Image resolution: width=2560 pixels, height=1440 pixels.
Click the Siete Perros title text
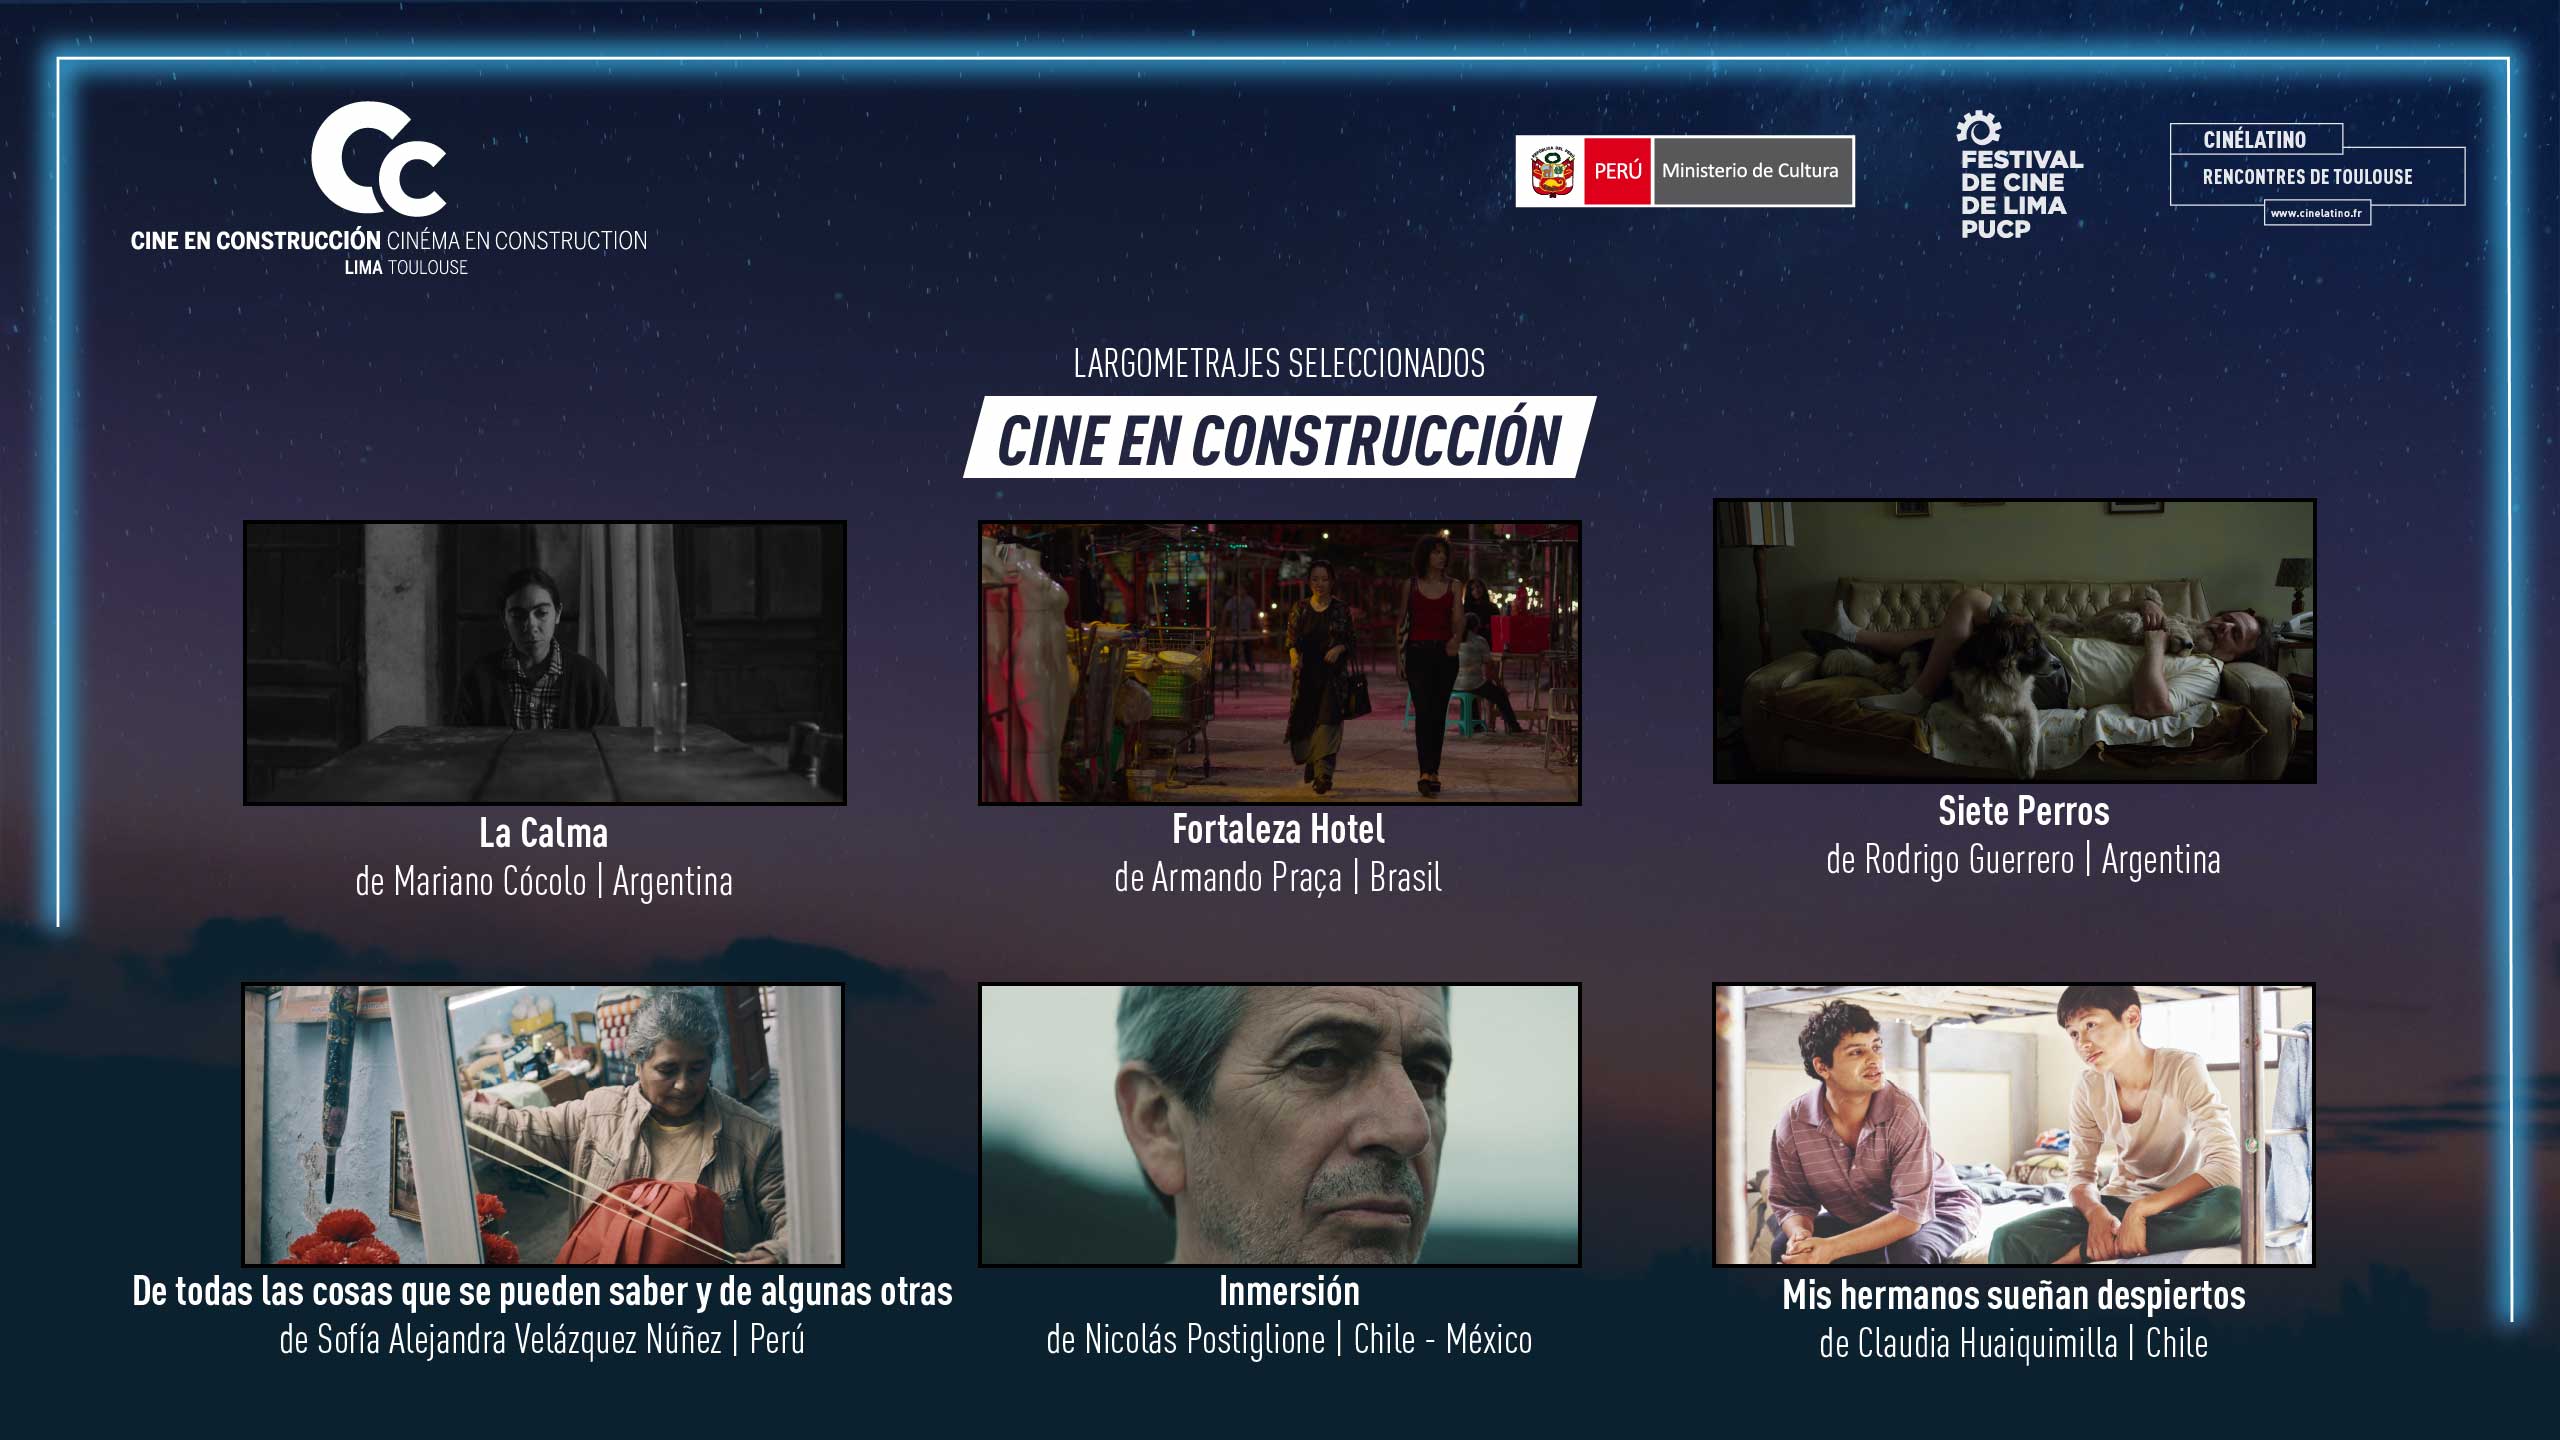pos(2023,811)
